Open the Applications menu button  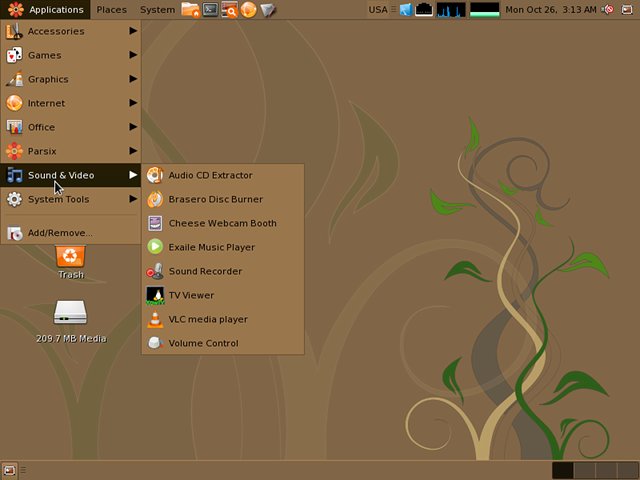point(45,9)
